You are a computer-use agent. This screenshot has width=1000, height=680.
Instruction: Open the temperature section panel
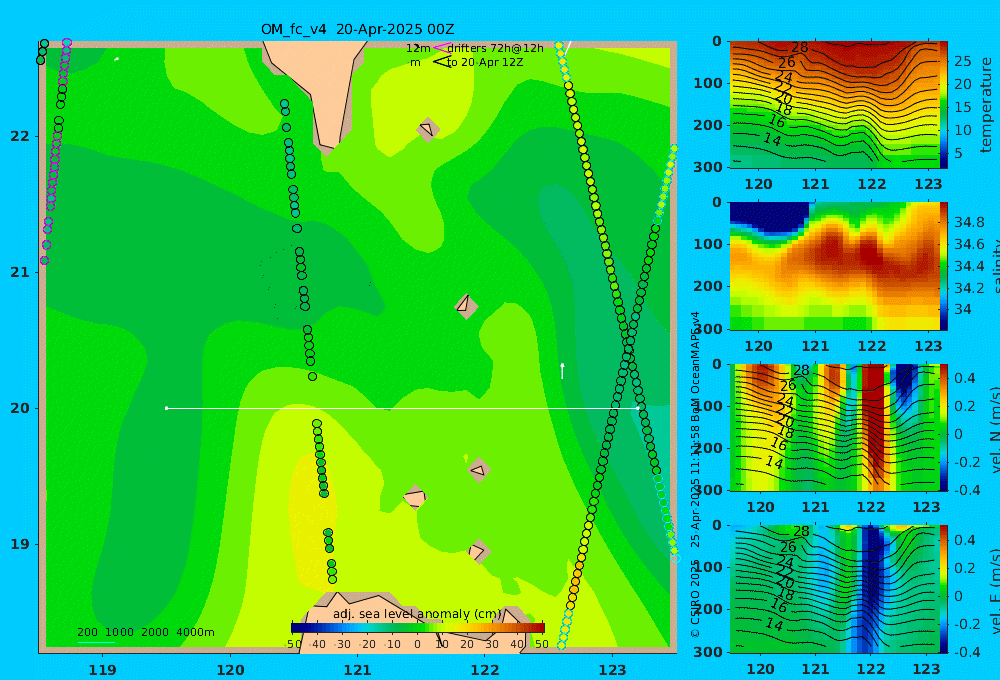(834, 105)
